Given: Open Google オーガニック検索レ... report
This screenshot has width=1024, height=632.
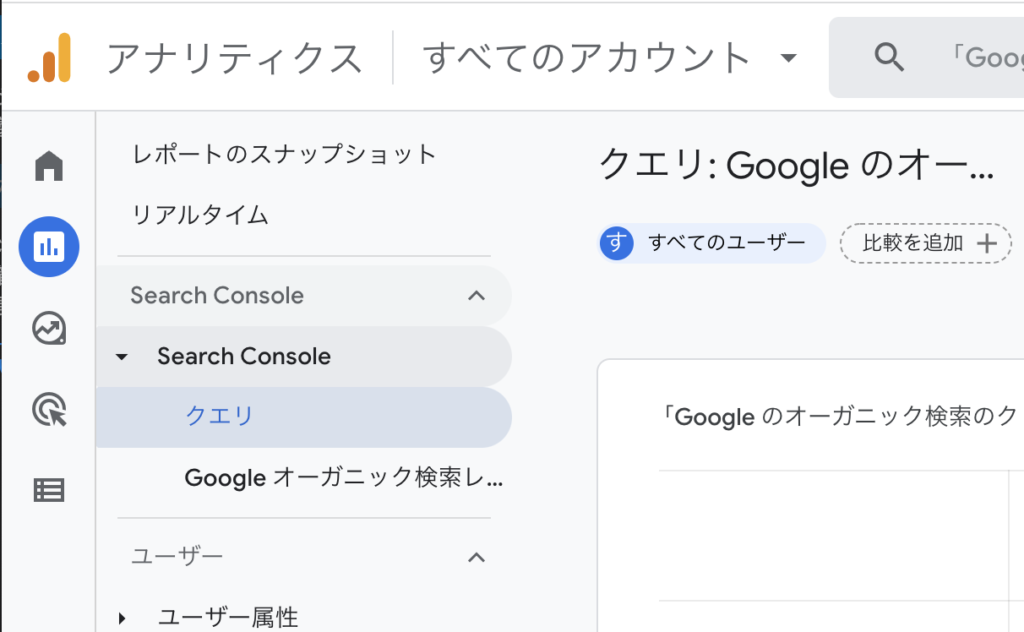Looking at the screenshot, I should point(344,478).
